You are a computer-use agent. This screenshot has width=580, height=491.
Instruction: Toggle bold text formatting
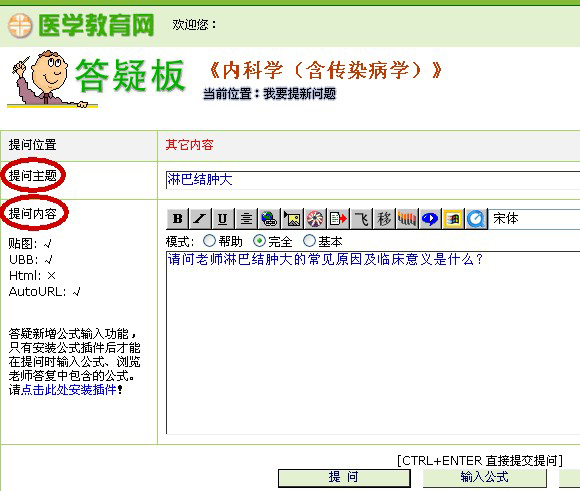pyautogui.click(x=178, y=219)
